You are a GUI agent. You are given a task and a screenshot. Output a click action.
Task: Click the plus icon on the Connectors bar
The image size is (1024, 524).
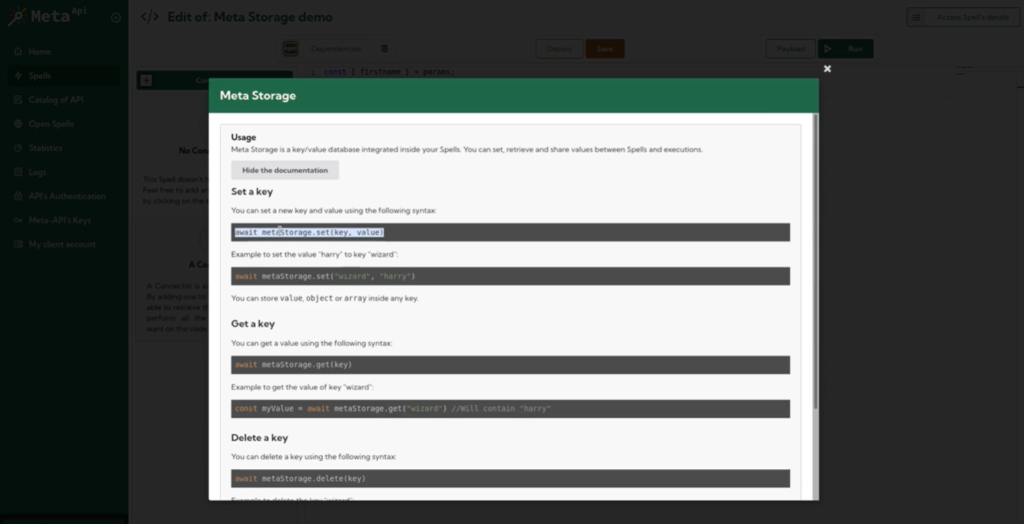146,80
